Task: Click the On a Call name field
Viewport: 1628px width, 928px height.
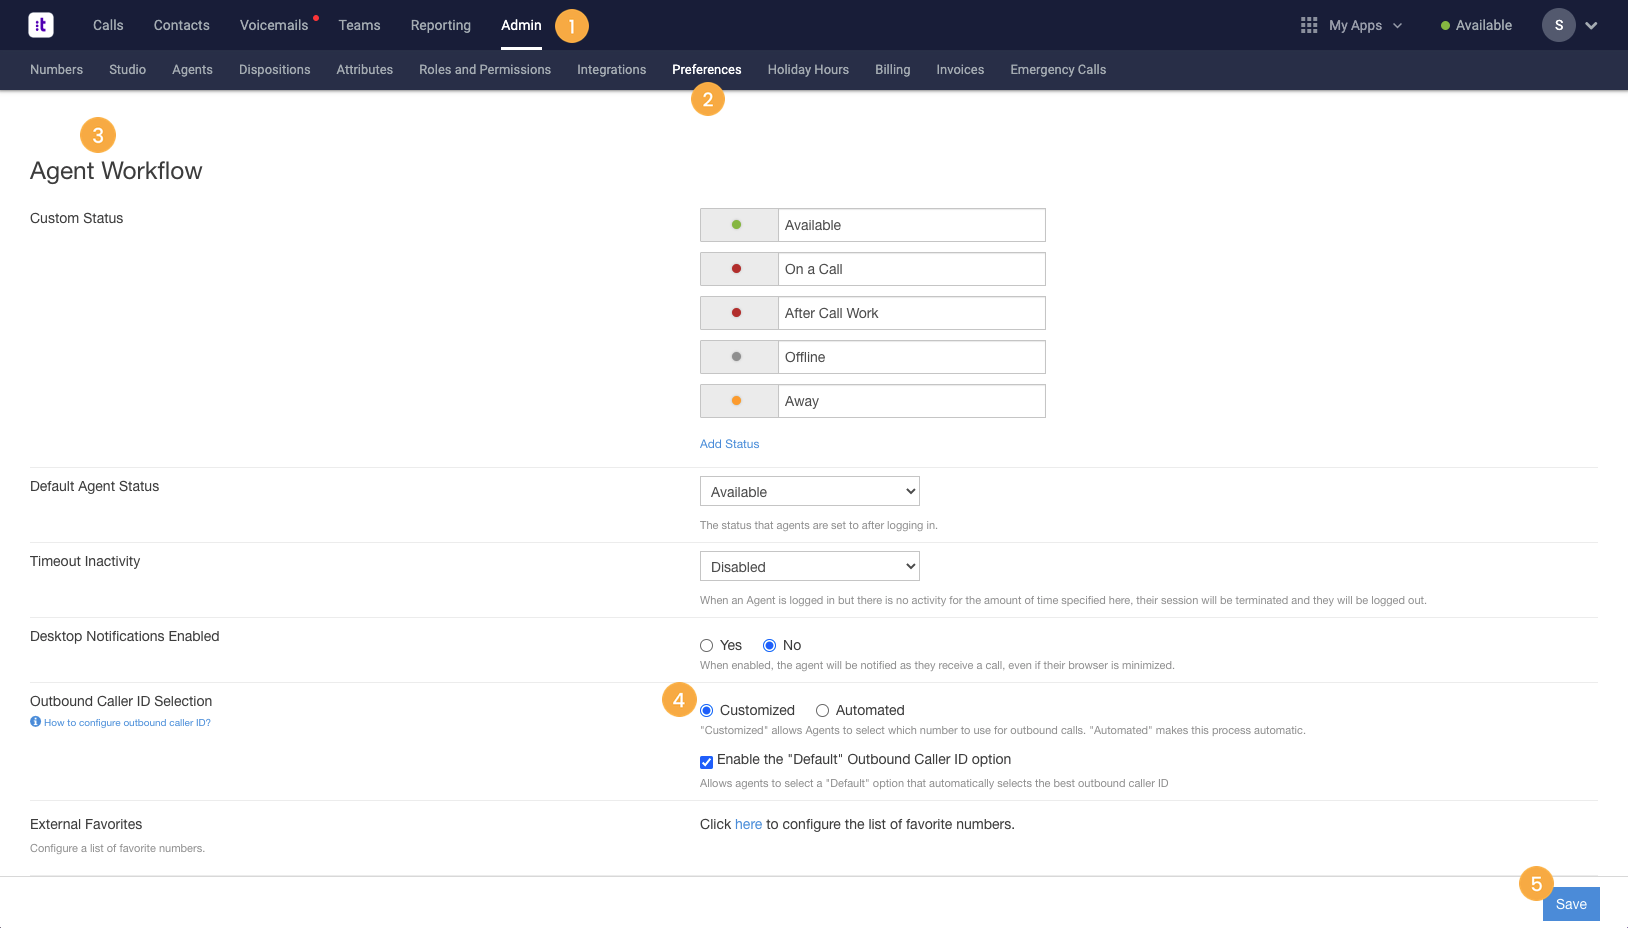Action: click(x=912, y=269)
